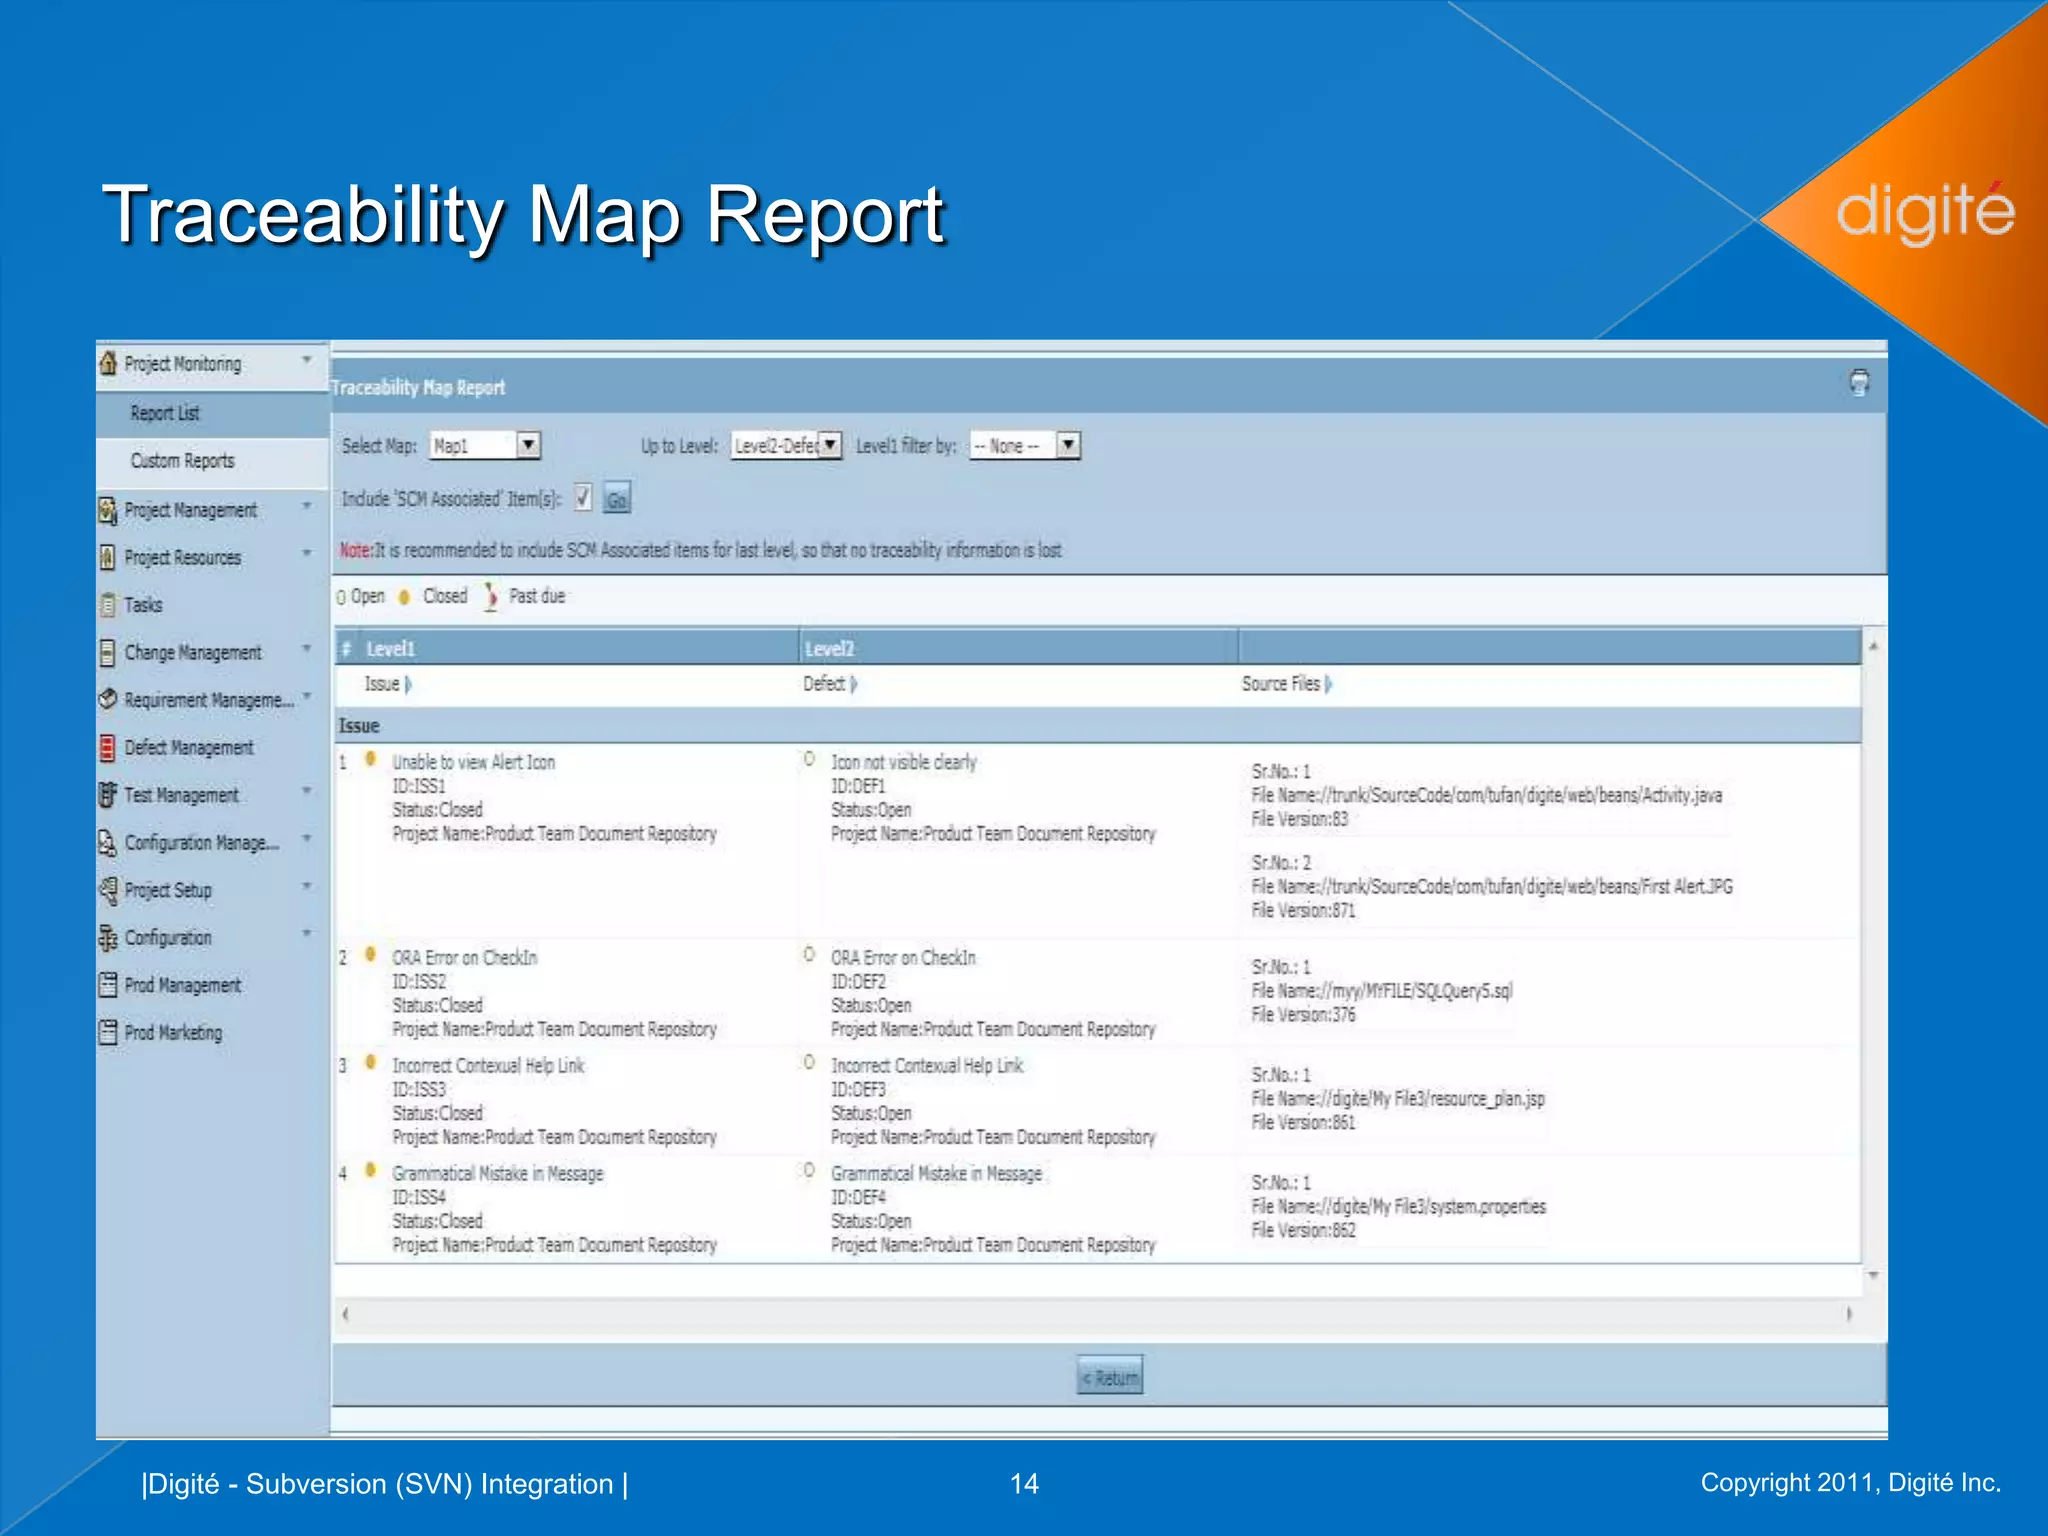The width and height of the screenshot is (2048, 1536).
Task: Click the closed status dot for ISS4
Action: point(370,1170)
